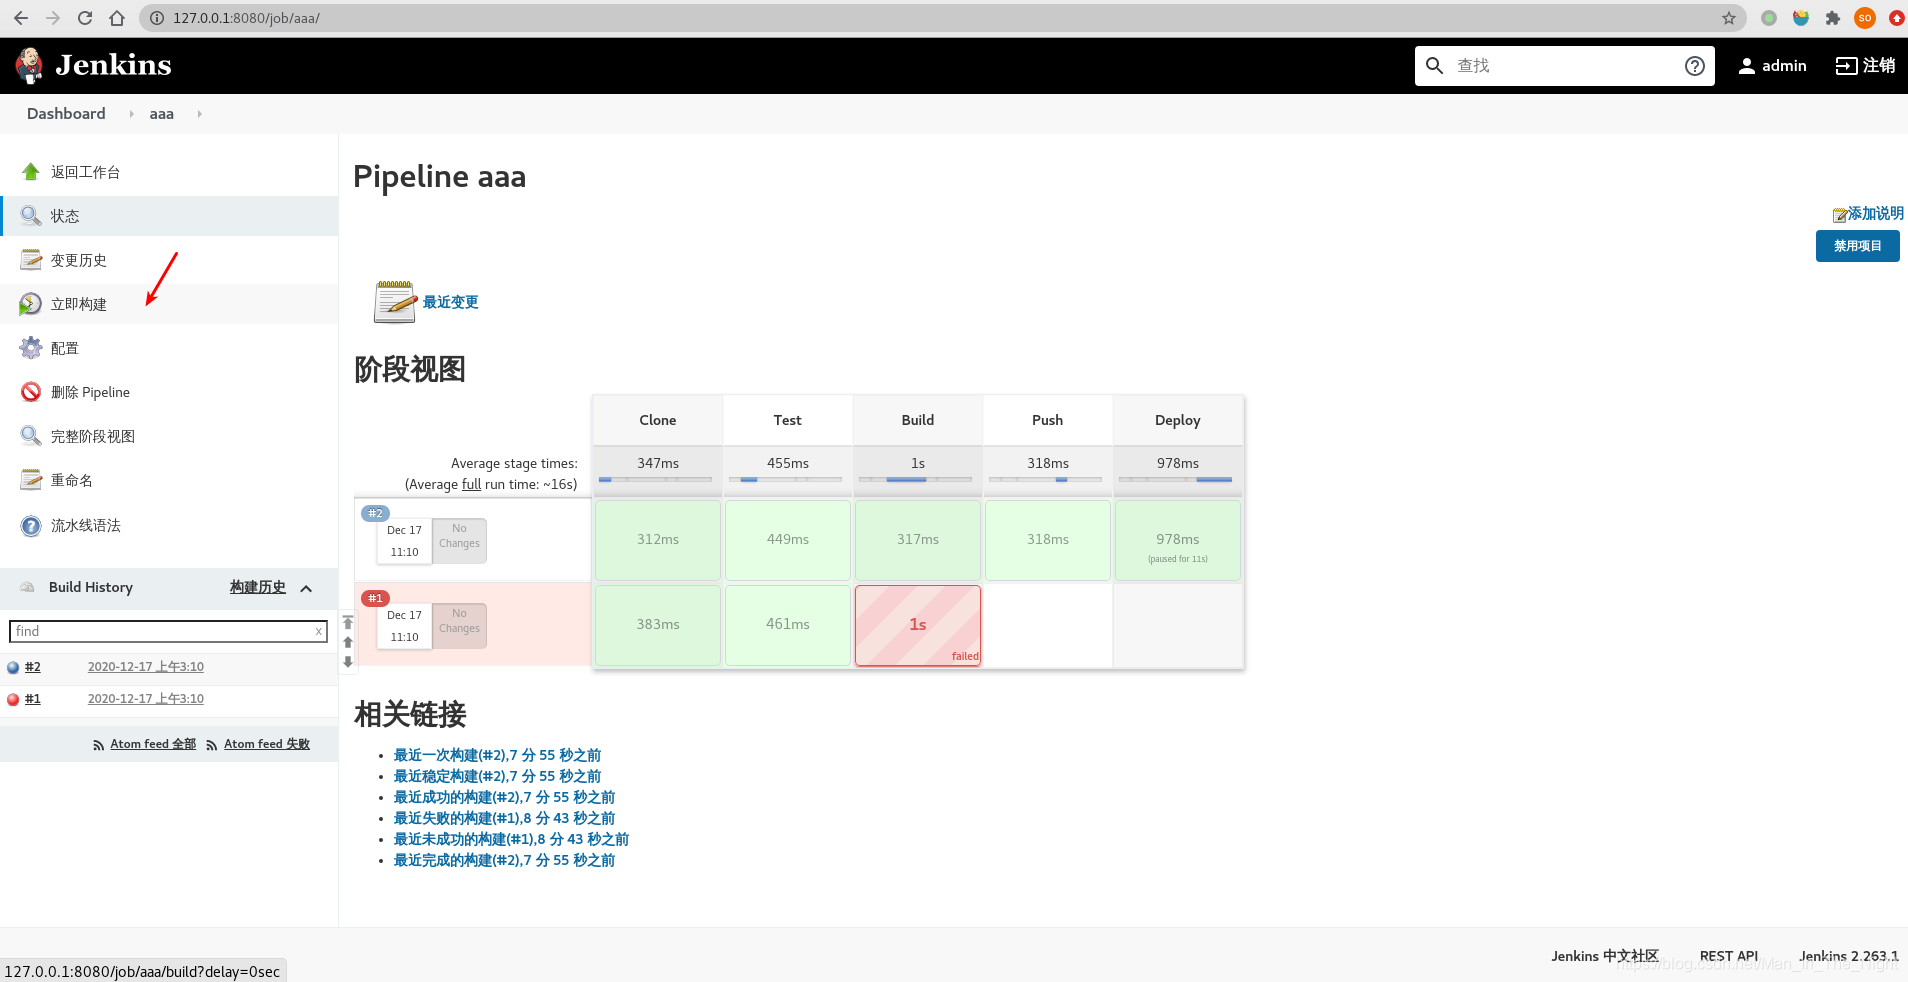
Task: Click the notepad icon beside 重命名
Action: click(x=31, y=480)
